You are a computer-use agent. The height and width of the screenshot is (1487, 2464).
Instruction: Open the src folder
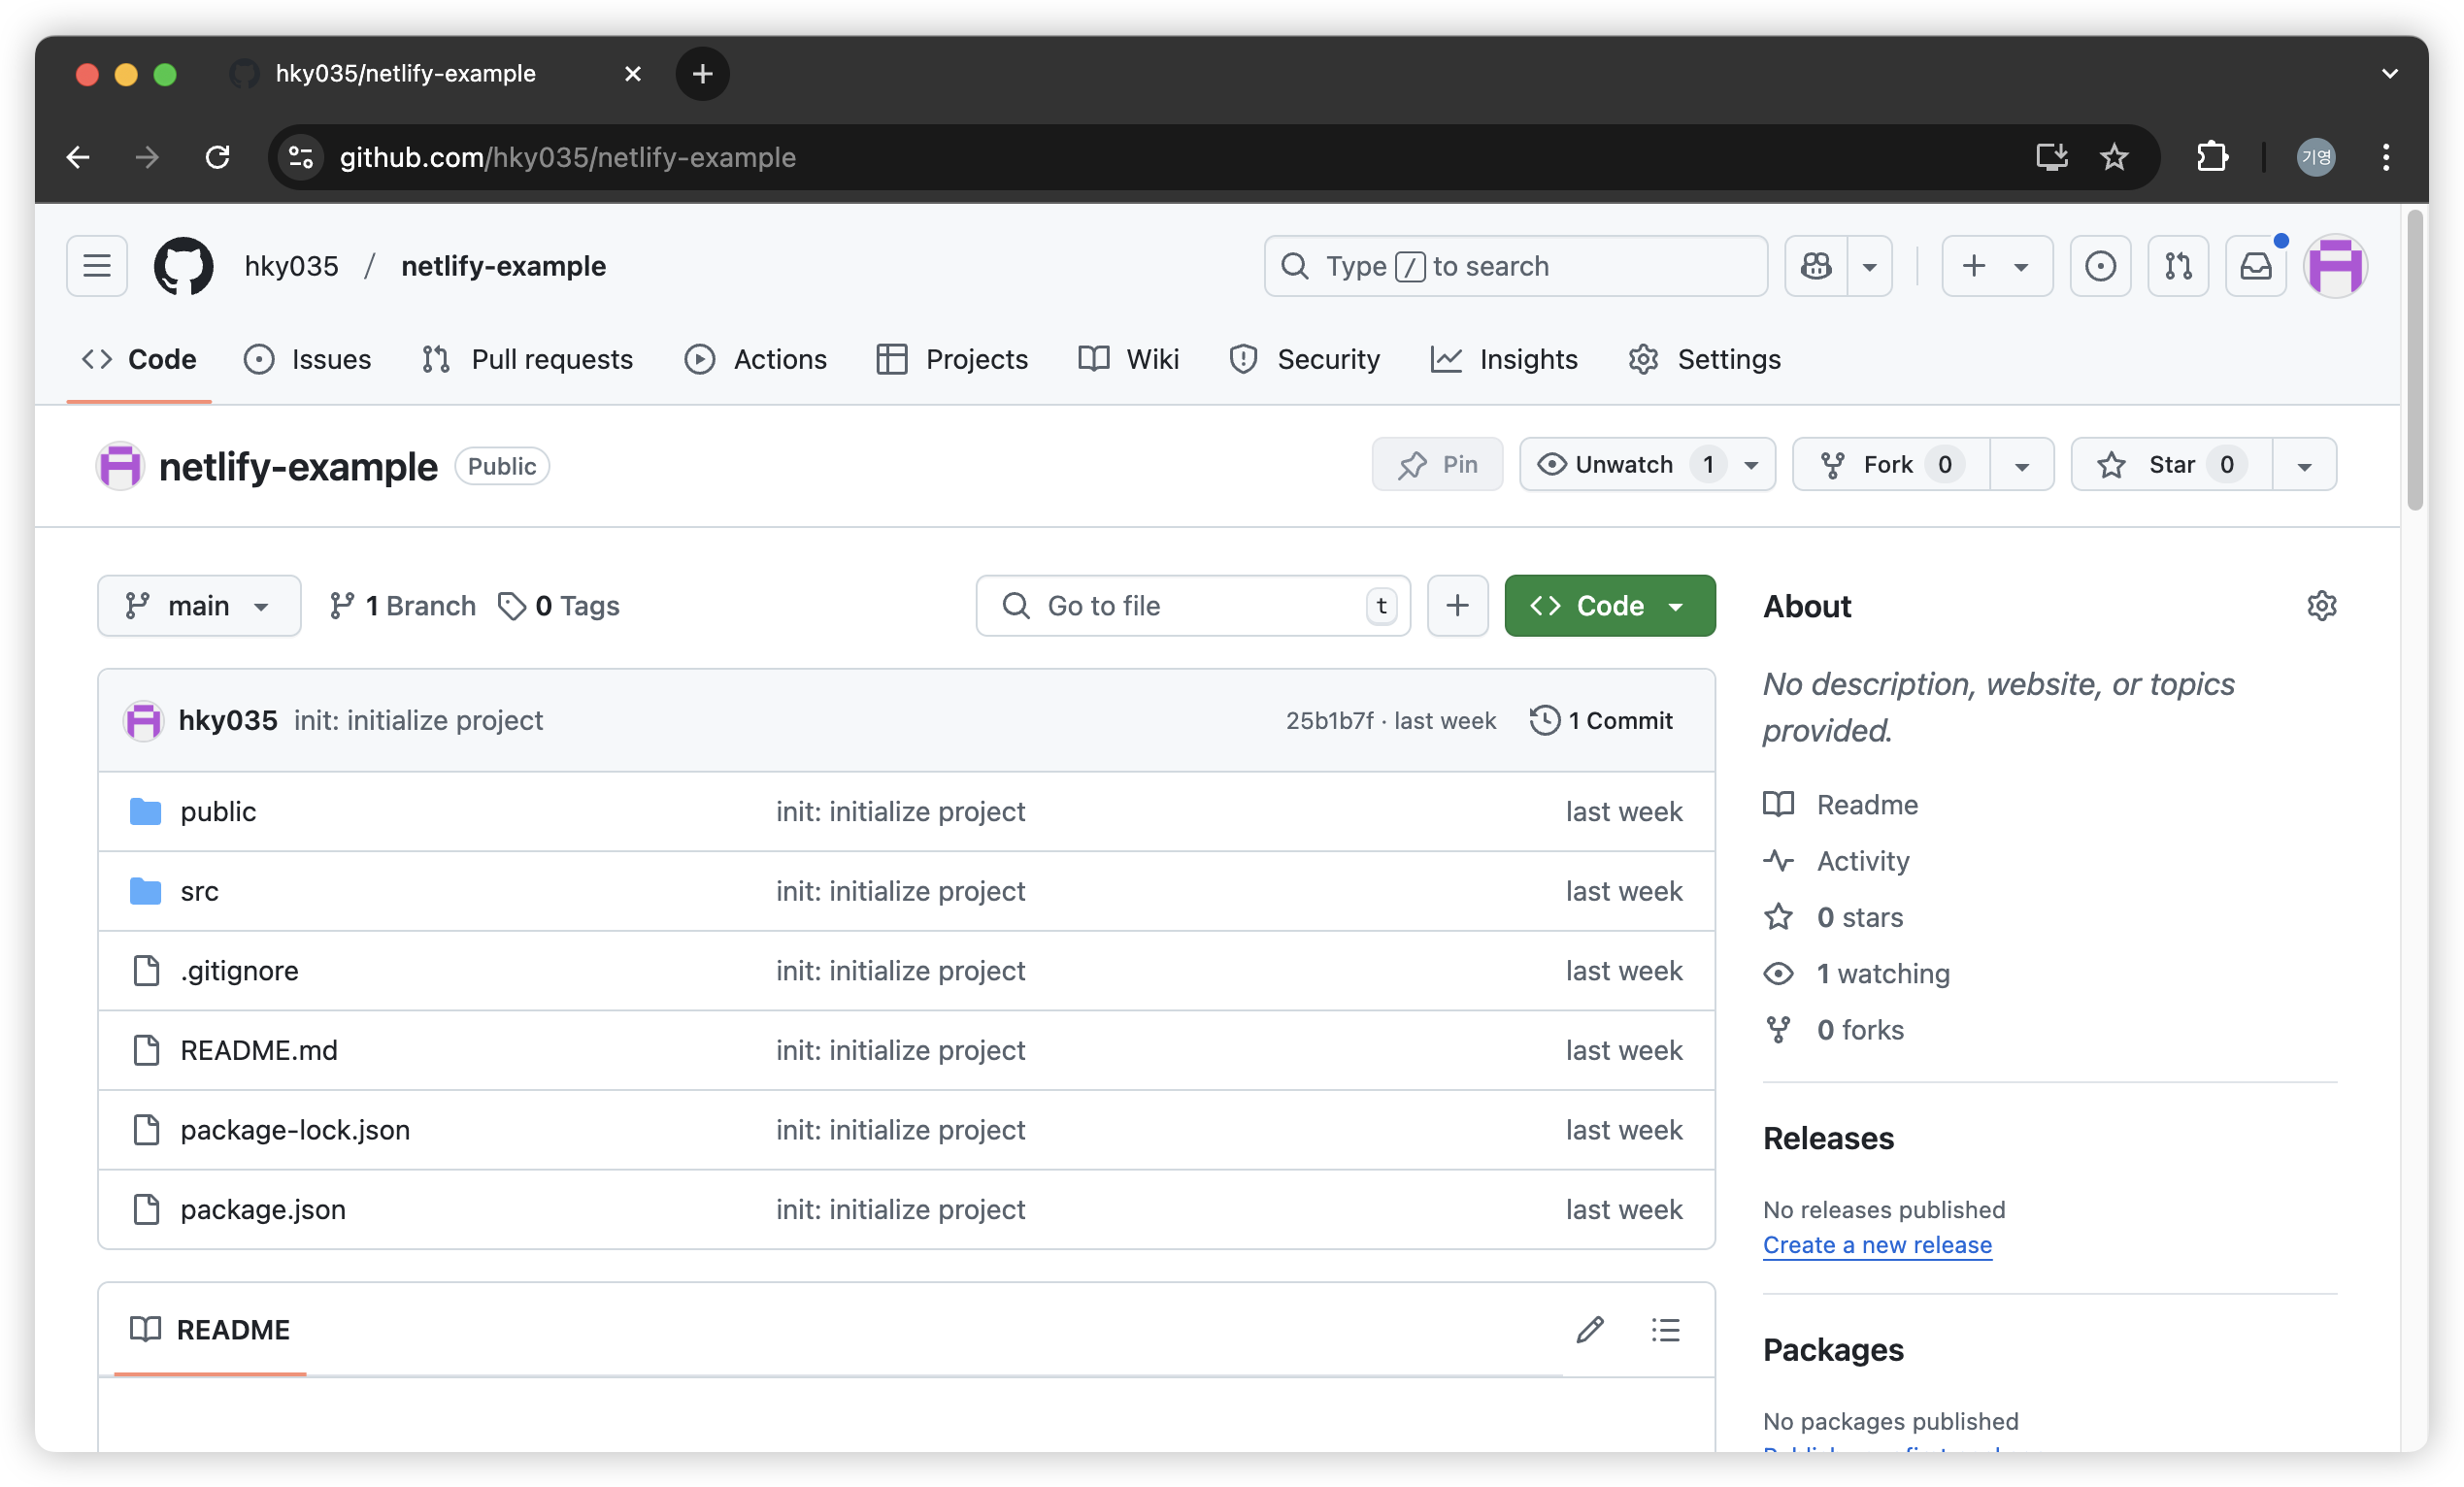coord(200,892)
